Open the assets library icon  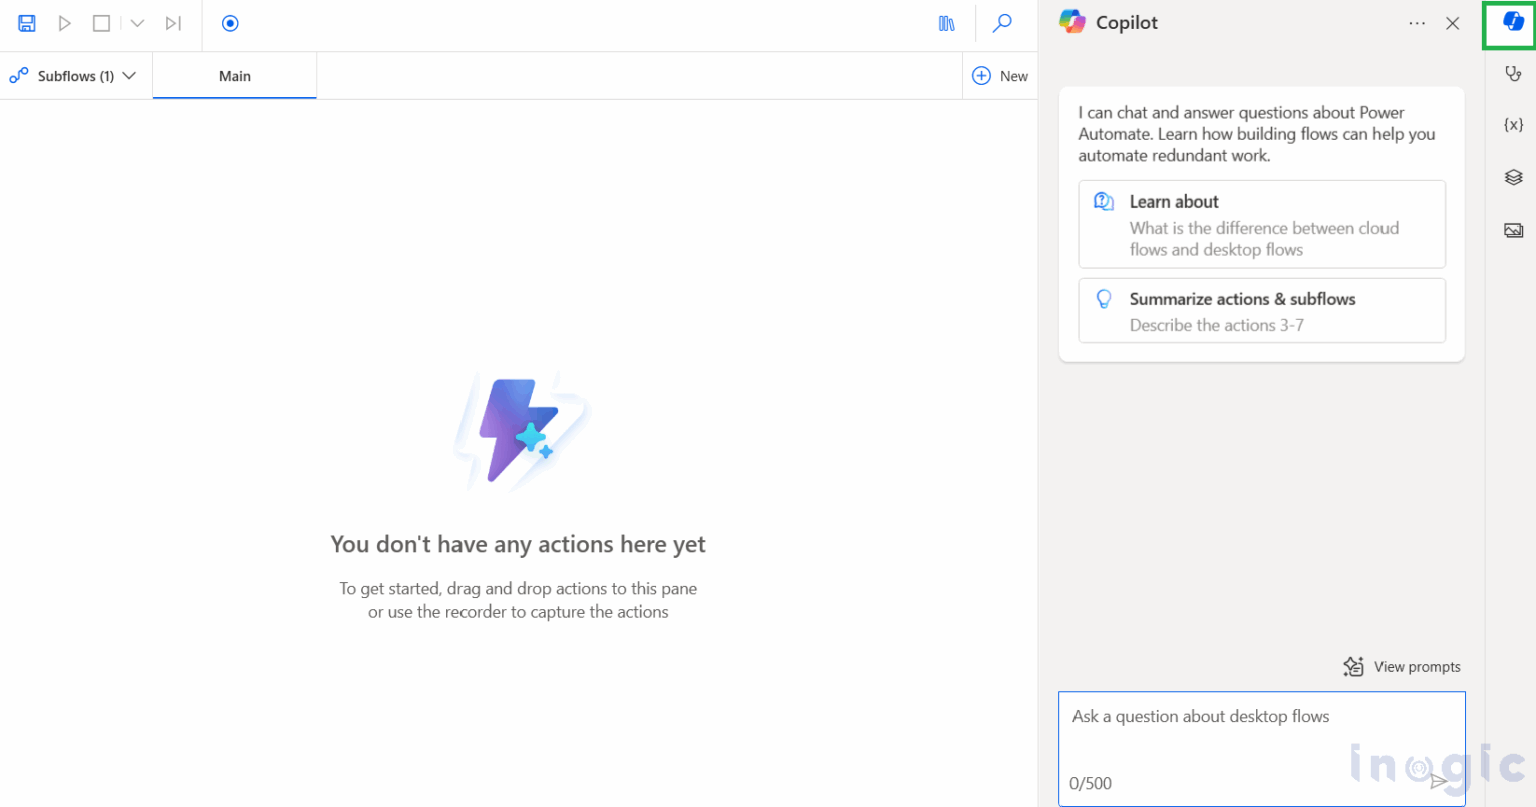946,23
